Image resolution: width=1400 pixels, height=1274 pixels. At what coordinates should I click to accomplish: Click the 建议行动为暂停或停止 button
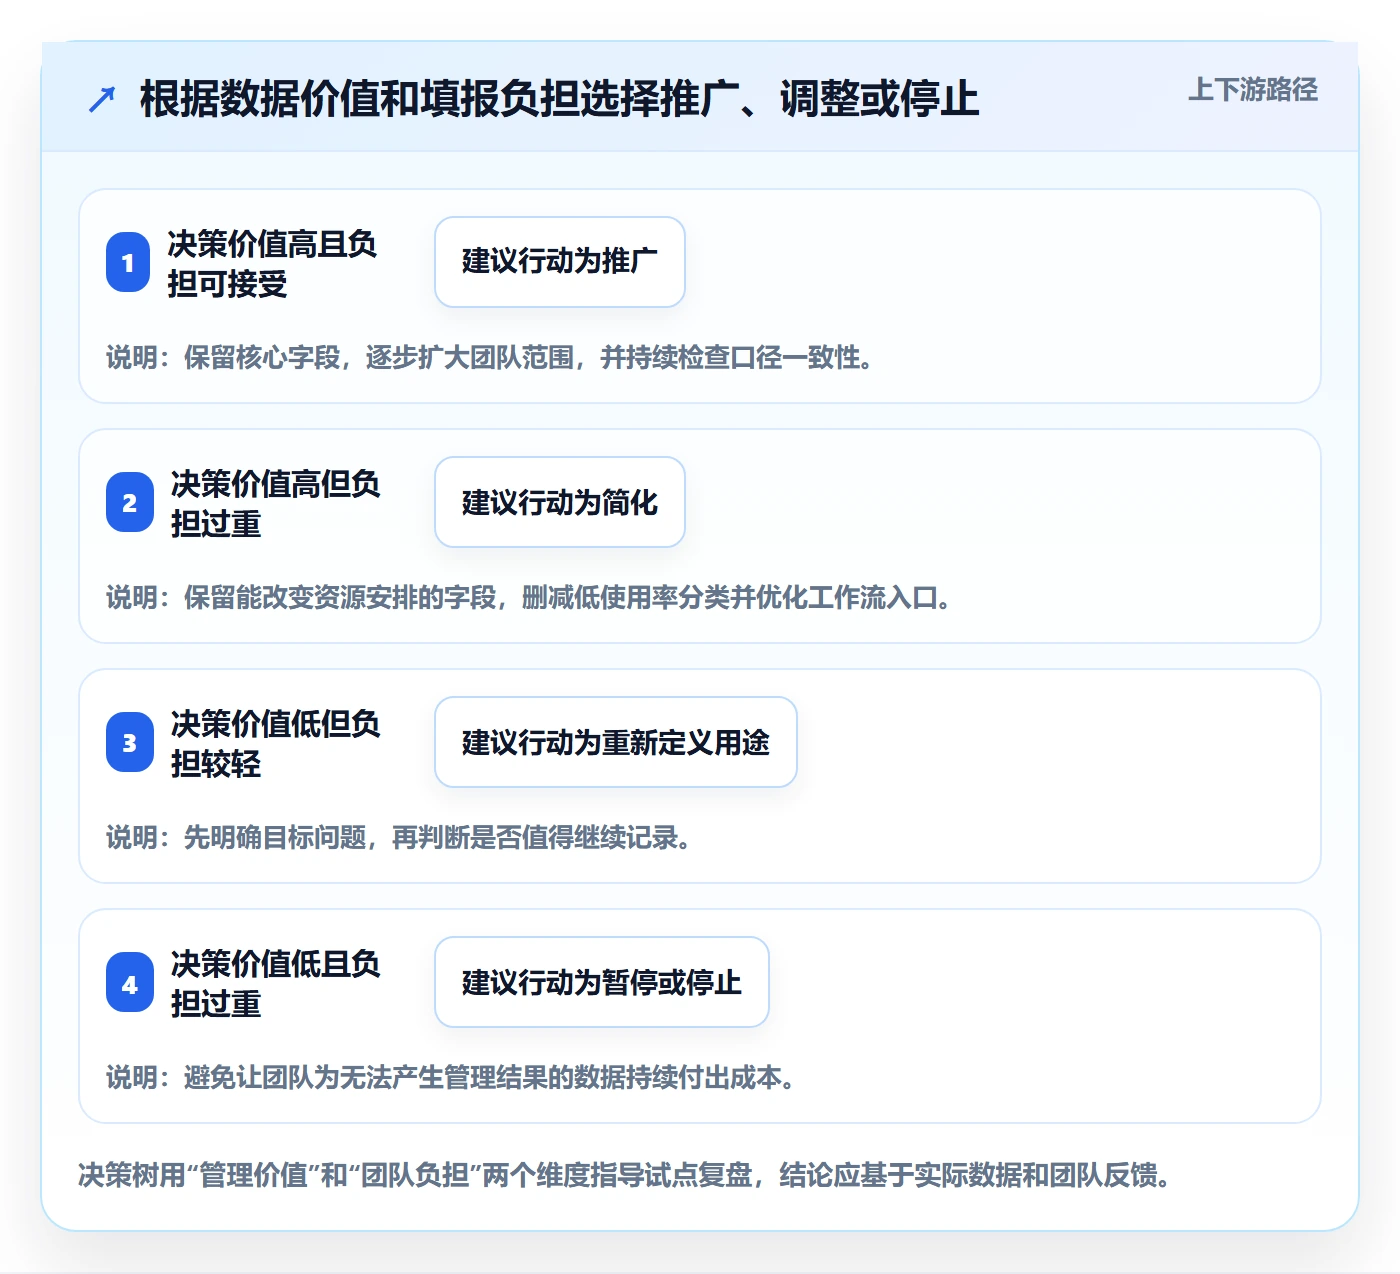pyautogui.click(x=602, y=982)
